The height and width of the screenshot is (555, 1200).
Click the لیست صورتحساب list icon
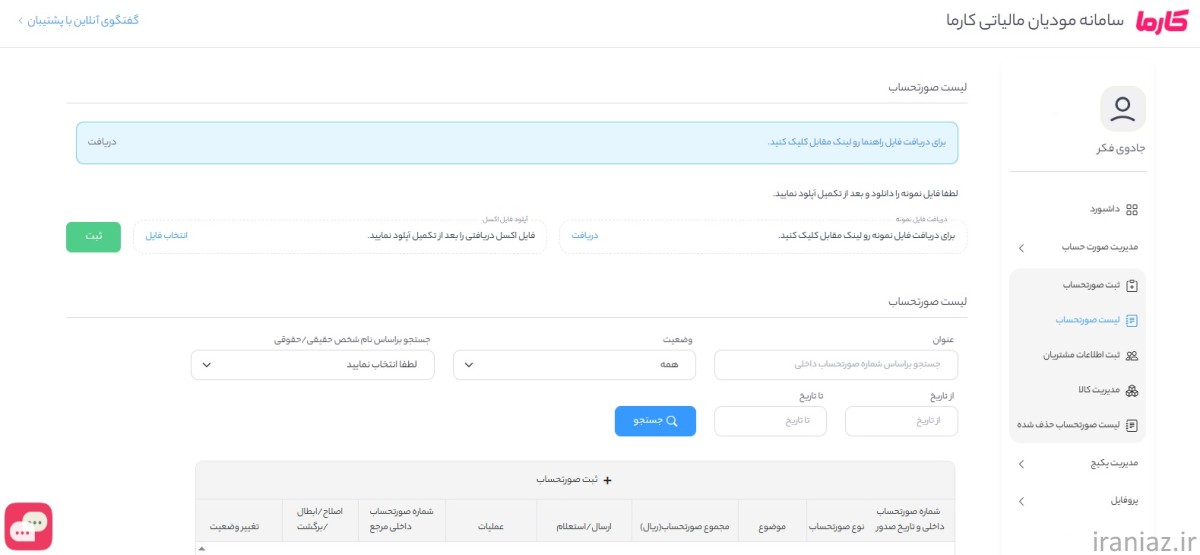pos(1132,320)
